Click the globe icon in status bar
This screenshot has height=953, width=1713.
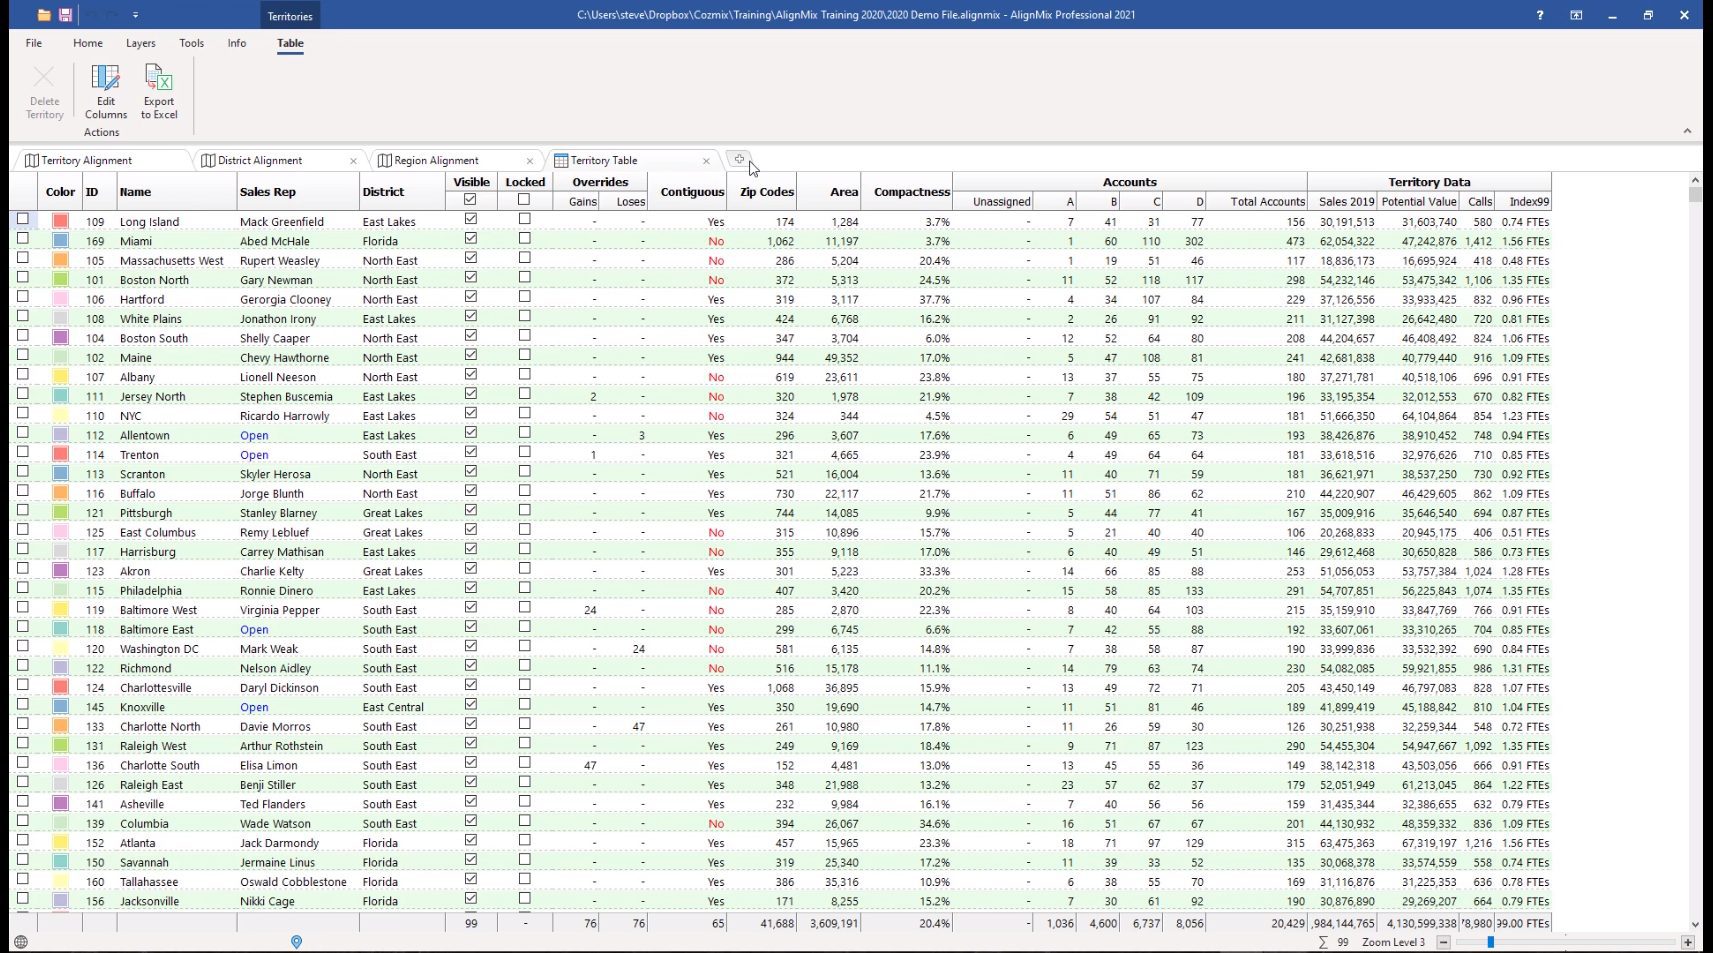[x=21, y=942]
